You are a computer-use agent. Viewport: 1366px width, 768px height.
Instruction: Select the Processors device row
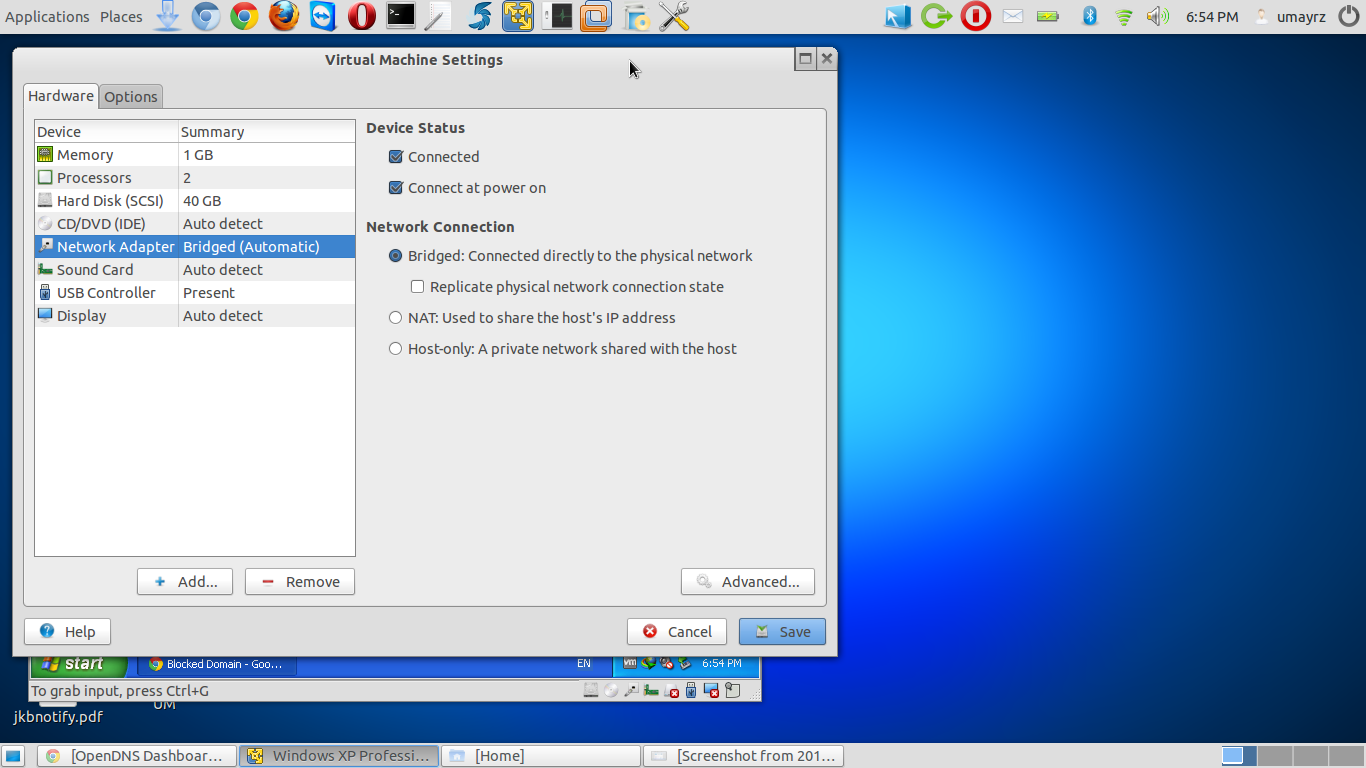point(195,178)
